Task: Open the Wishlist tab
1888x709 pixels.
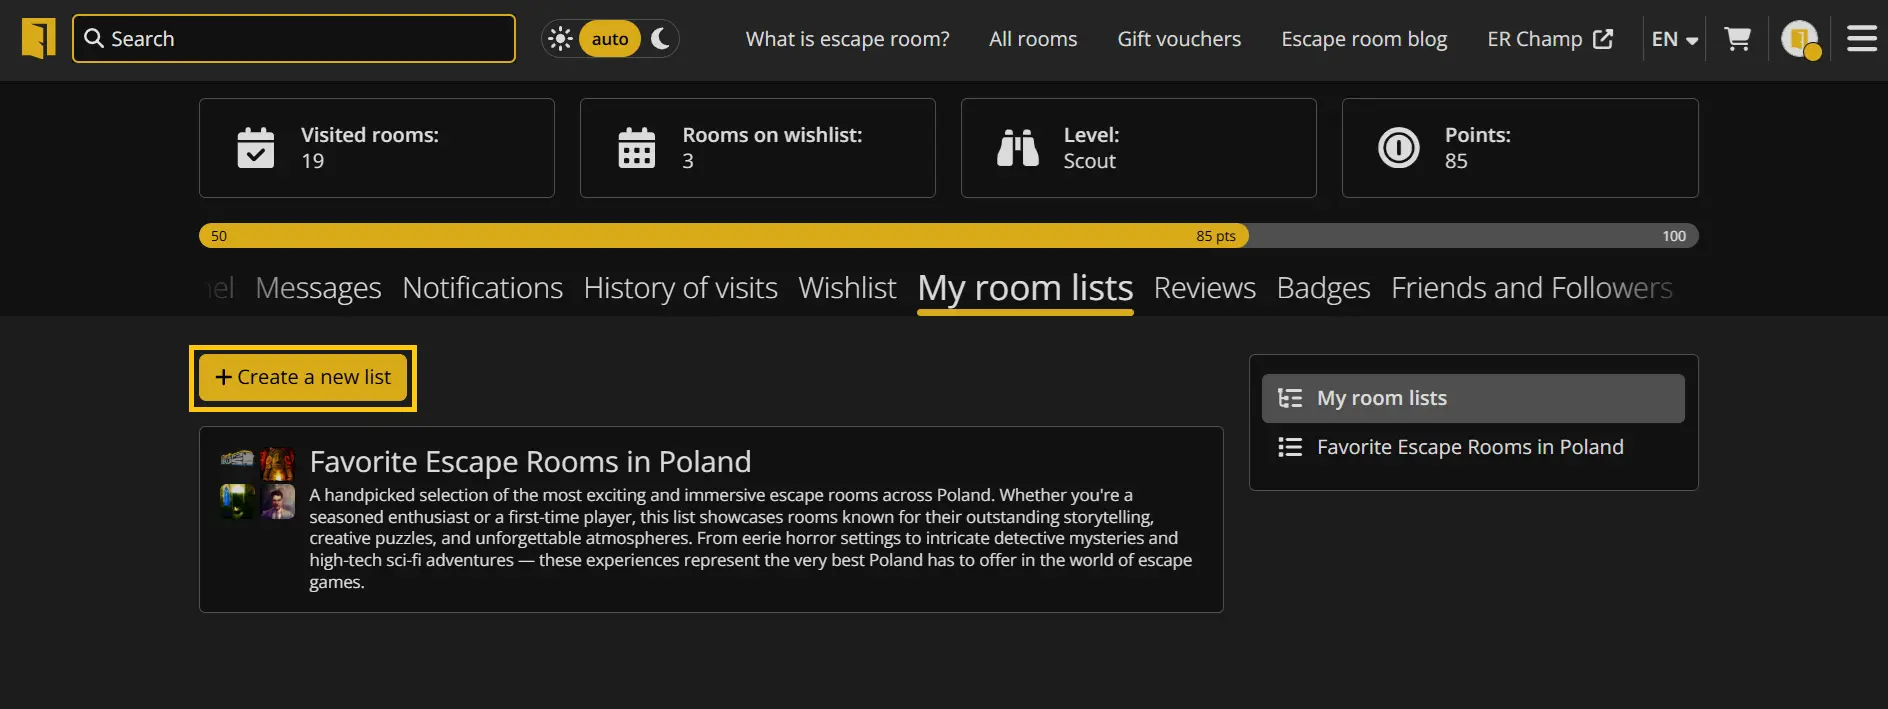Action: pyautogui.click(x=847, y=288)
